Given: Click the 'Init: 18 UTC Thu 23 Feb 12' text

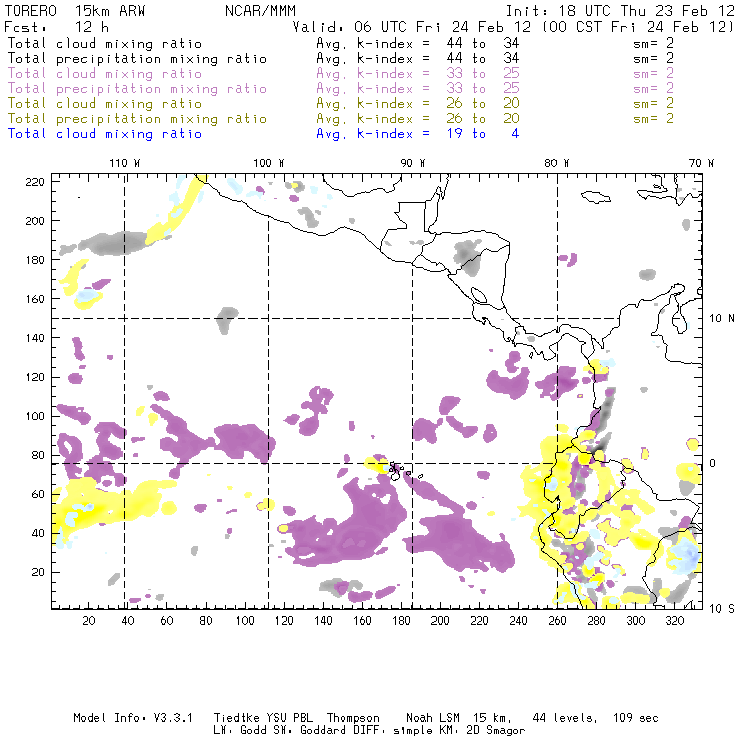Looking at the screenshot, I should (x=620, y=11).
